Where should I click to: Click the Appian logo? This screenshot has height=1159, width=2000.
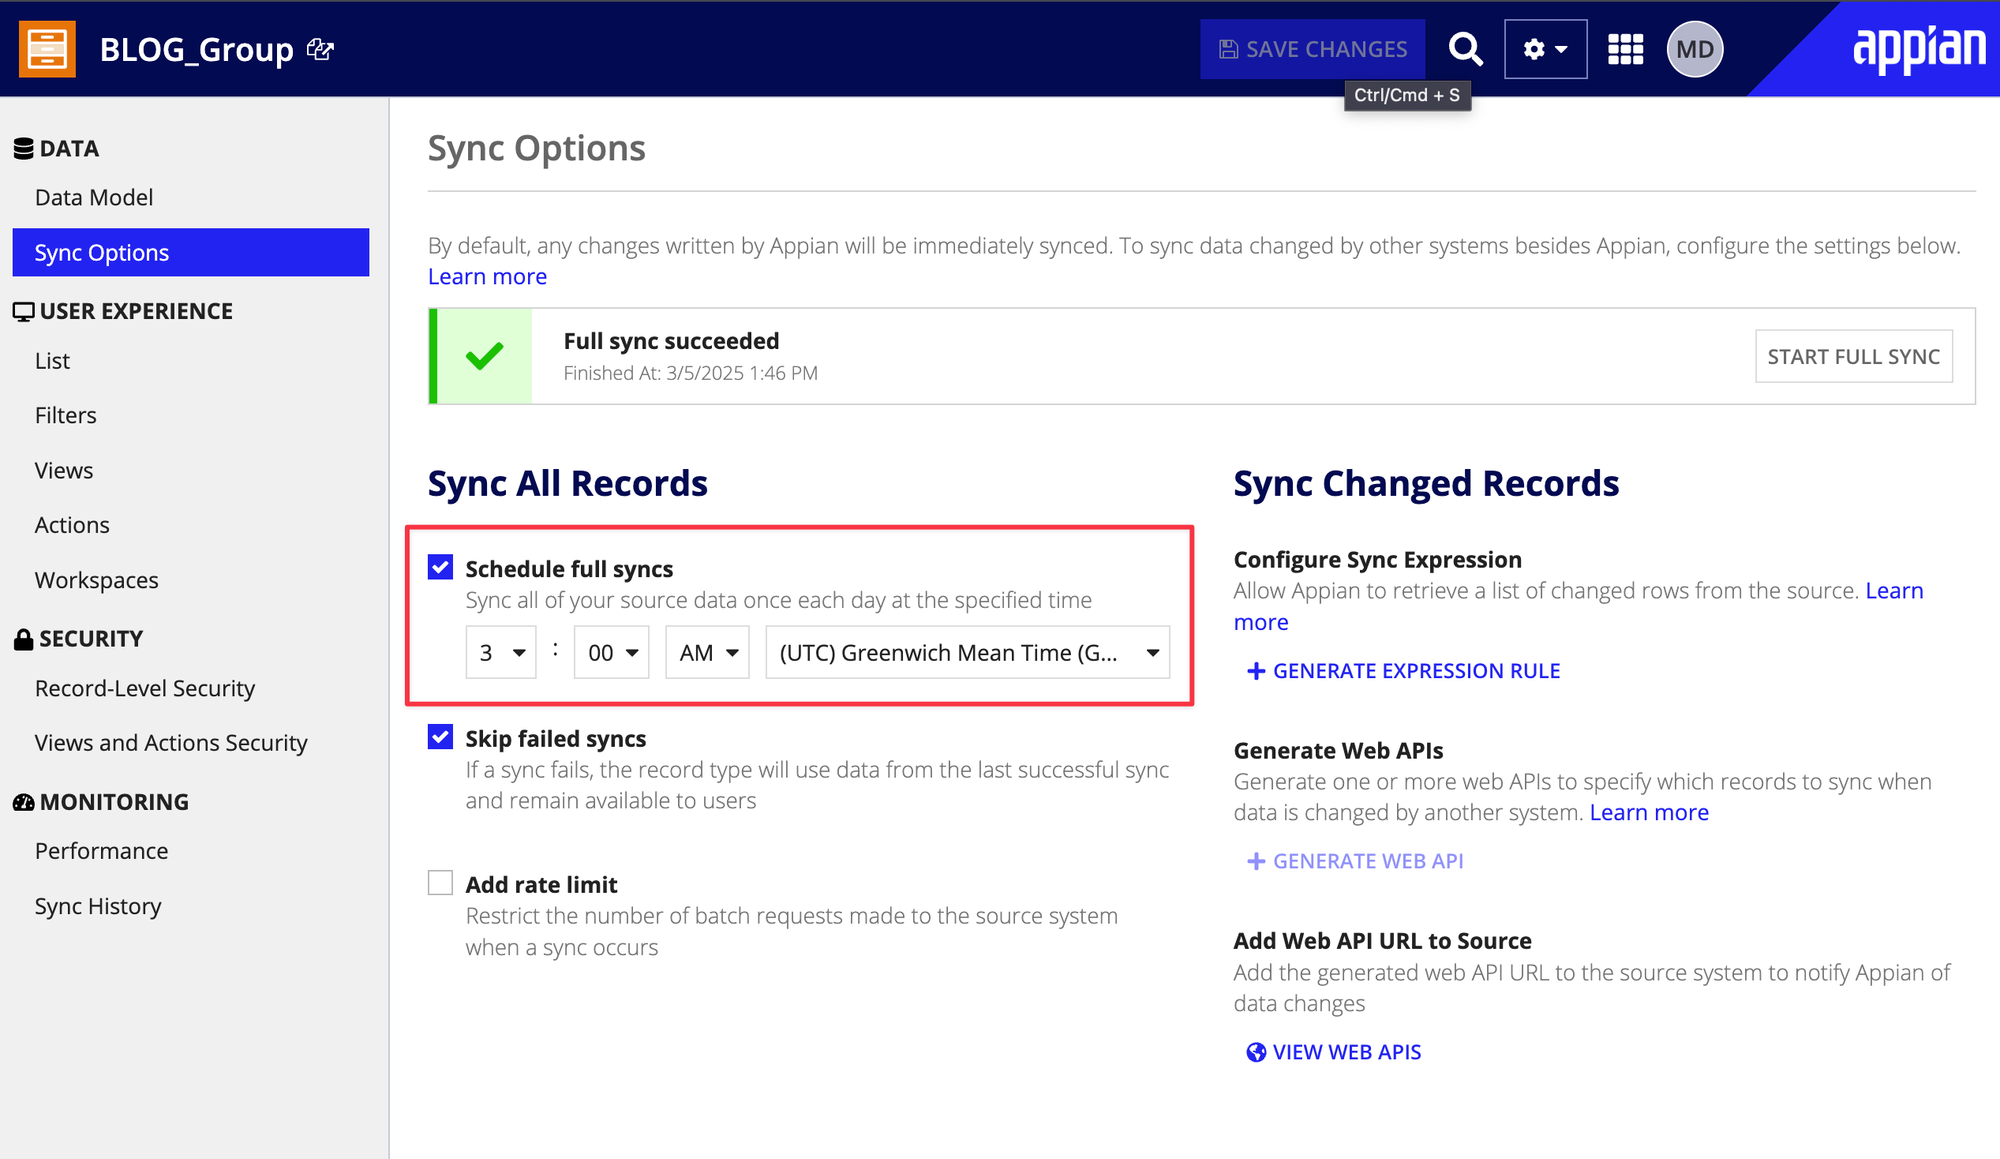coord(1918,47)
